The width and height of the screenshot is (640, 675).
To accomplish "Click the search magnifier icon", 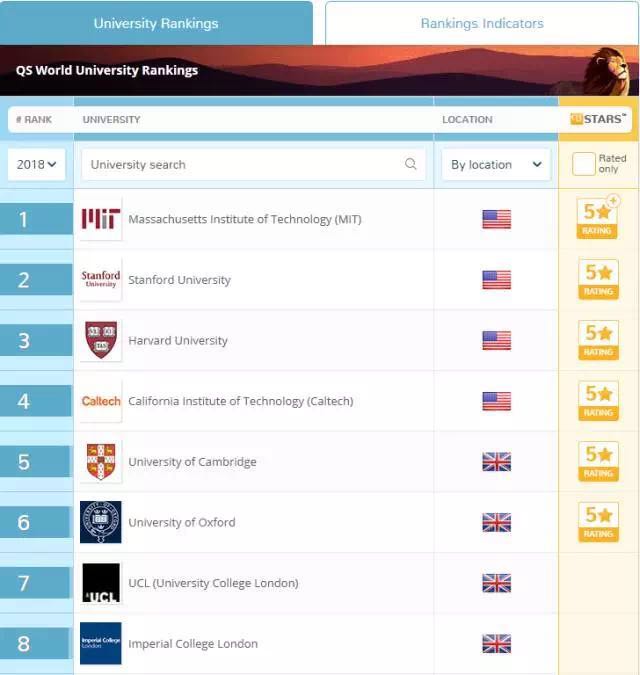I will [x=411, y=164].
